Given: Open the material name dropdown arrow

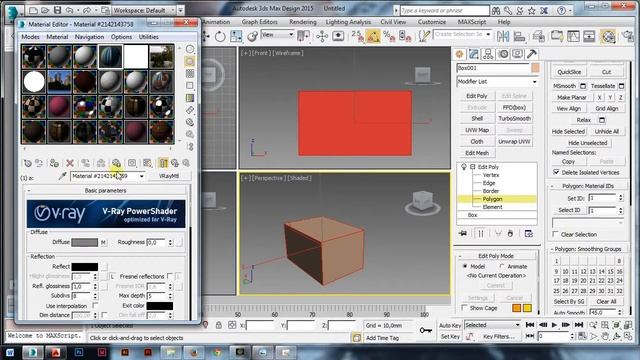Looking at the screenshot, I should 142,176.
